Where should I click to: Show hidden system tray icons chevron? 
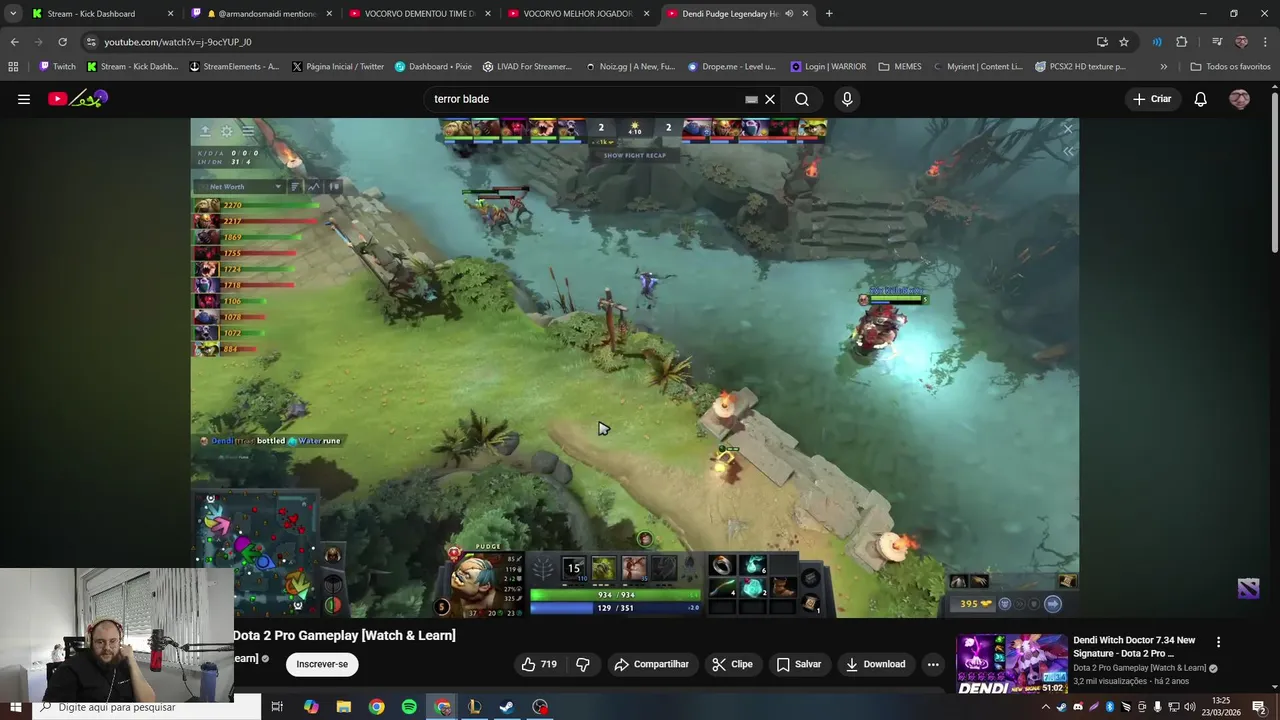coord(1046,707)
